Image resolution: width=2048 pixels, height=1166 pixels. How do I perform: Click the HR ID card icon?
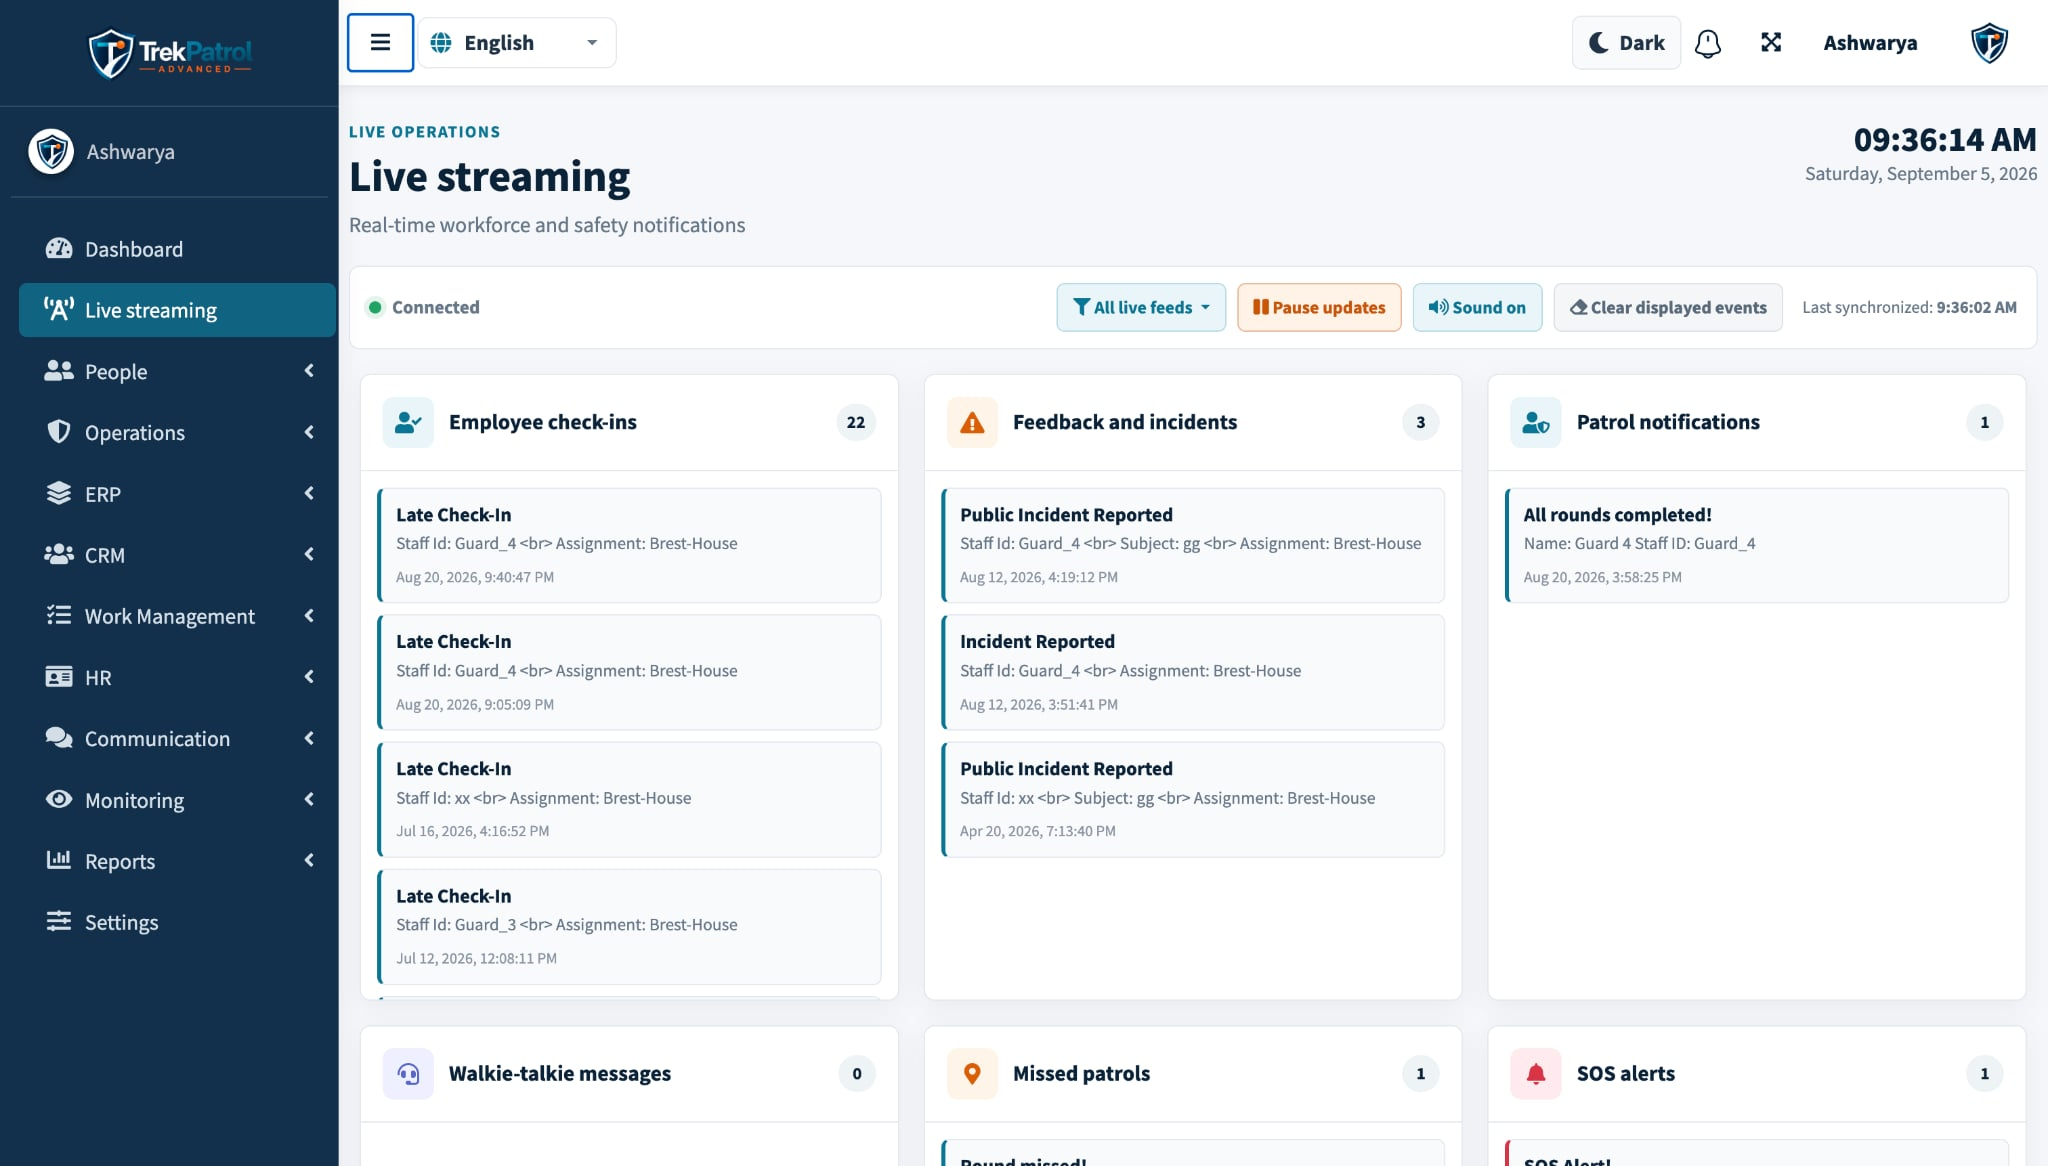click(x=59, y=677)
